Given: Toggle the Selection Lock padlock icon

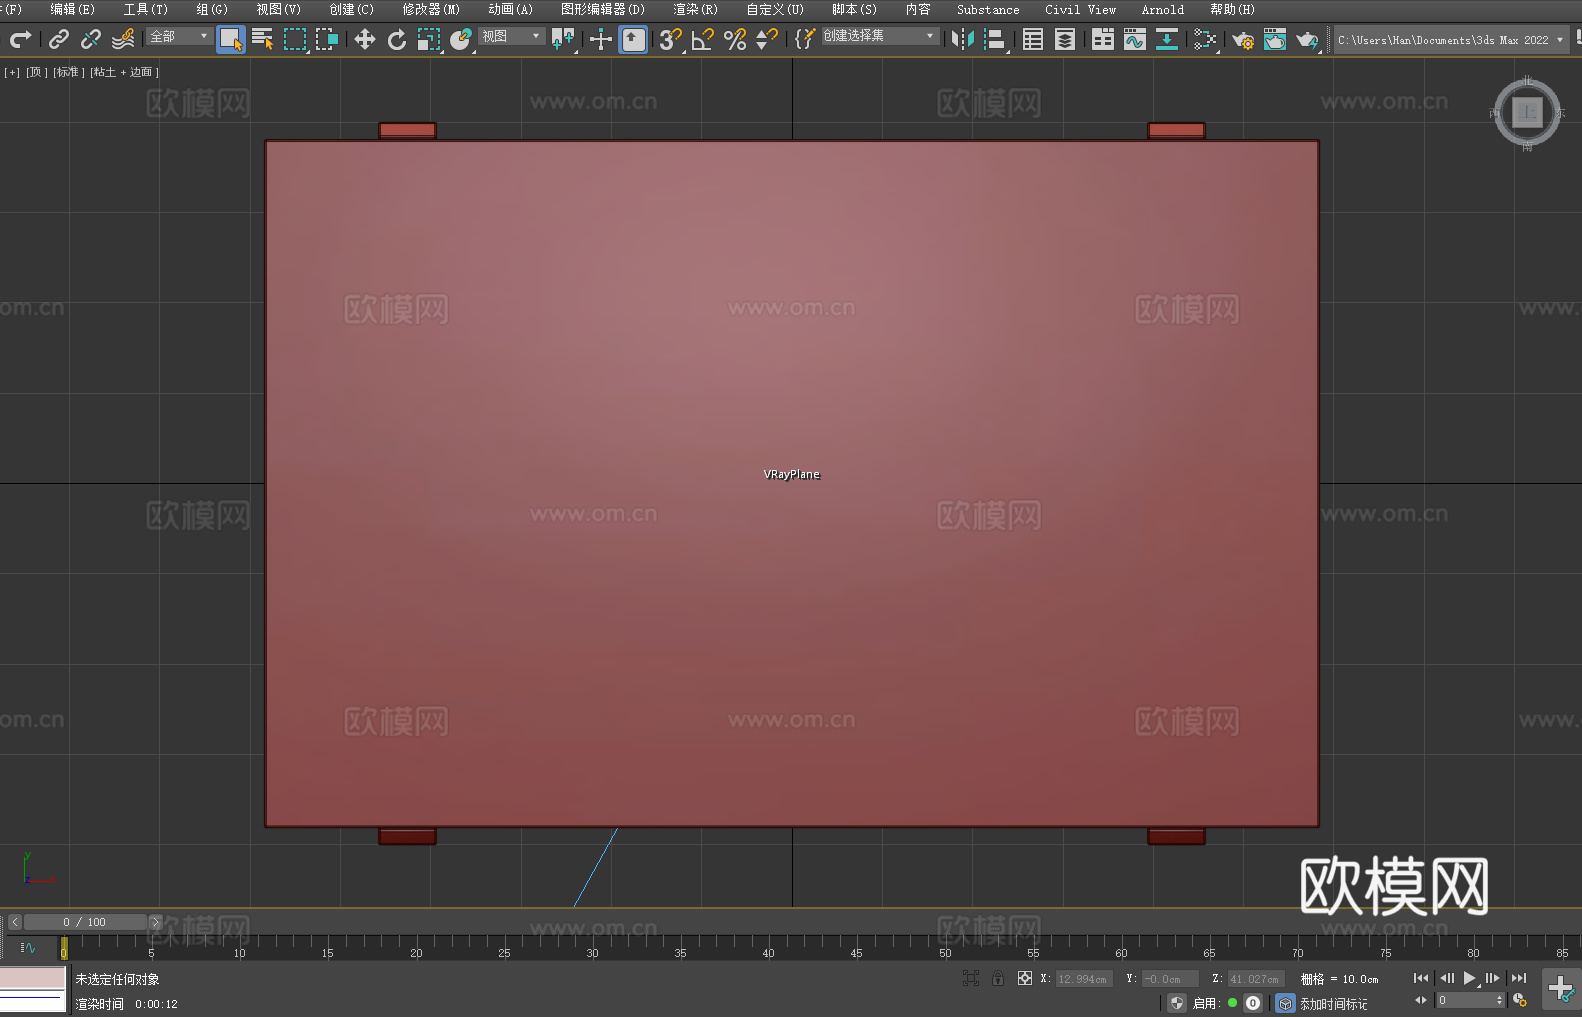Looking at the screenshot, I should tap(998, 978).
